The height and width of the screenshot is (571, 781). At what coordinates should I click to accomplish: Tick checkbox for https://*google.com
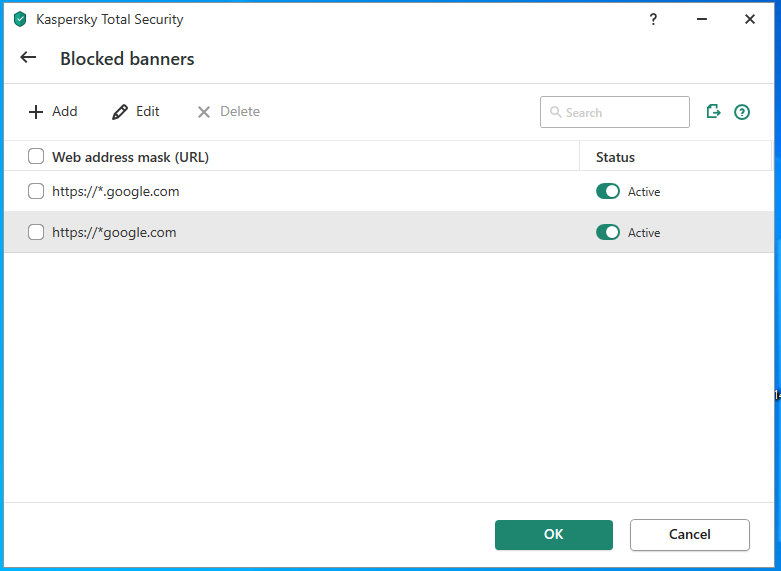pyautogui.click(x=36, y=232)
